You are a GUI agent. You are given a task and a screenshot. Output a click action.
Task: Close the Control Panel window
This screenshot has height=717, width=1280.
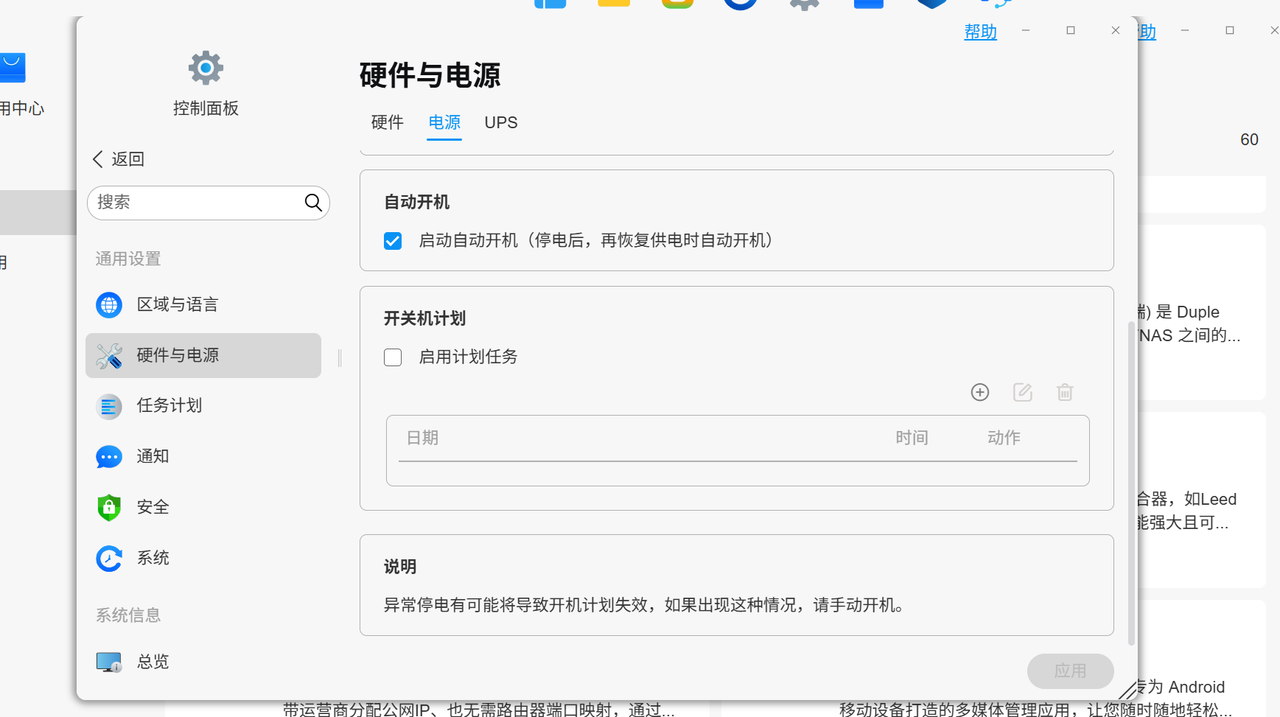tap(1115, 31)
